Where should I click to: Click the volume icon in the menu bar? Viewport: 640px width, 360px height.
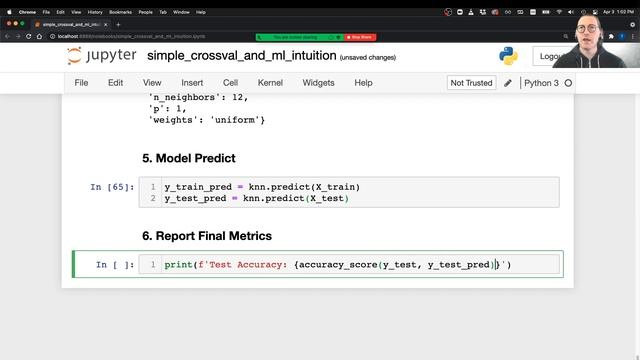point(571,12)
